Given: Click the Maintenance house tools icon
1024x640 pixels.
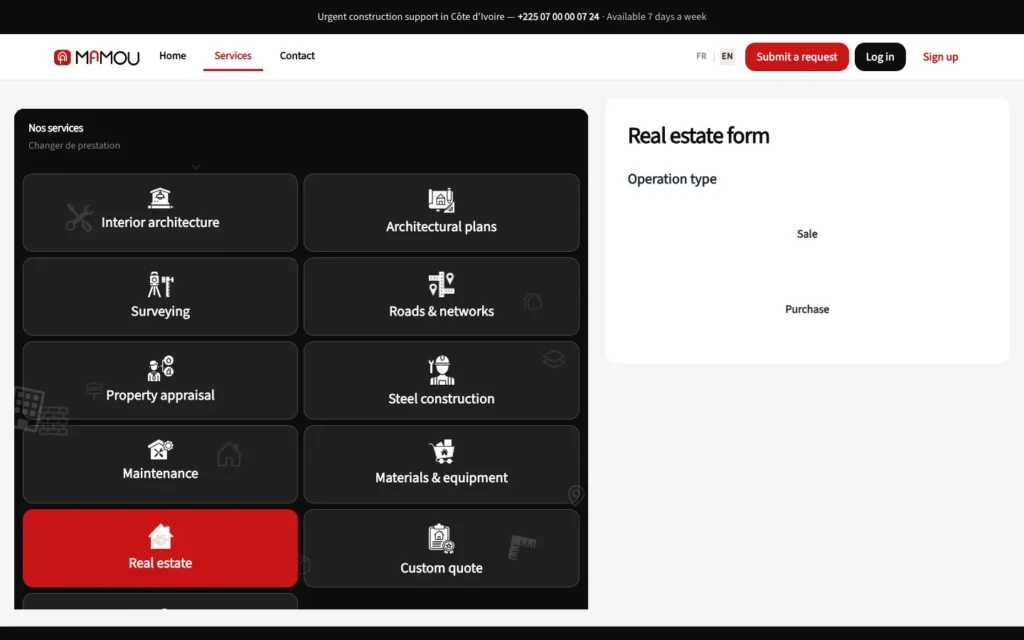Looking at the screenshot, I should pyautogui.click(x=160, y=450).
